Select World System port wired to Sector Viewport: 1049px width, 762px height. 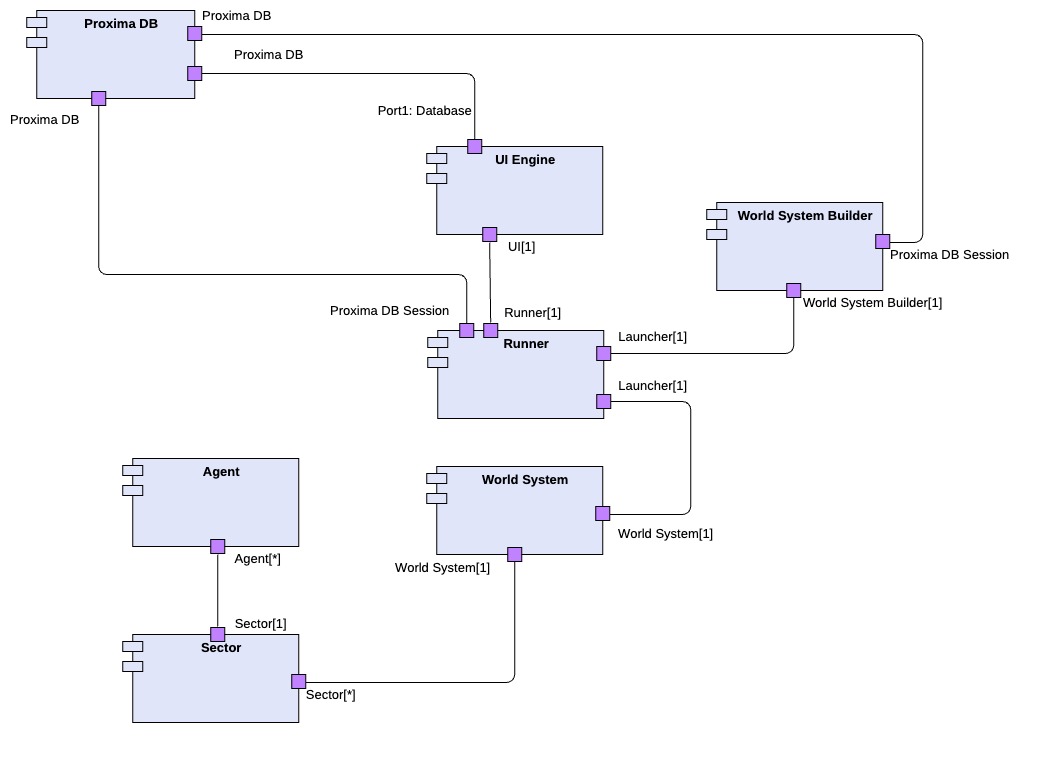[514, 555]
